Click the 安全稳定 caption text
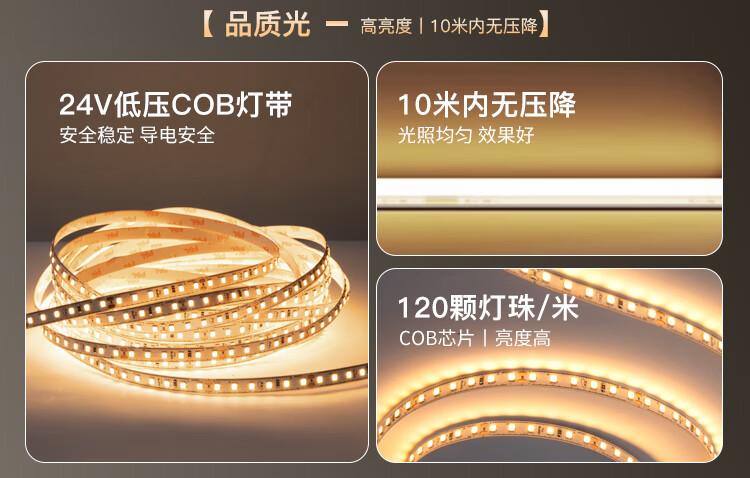750x478 pixels. (x=96, y=135)
